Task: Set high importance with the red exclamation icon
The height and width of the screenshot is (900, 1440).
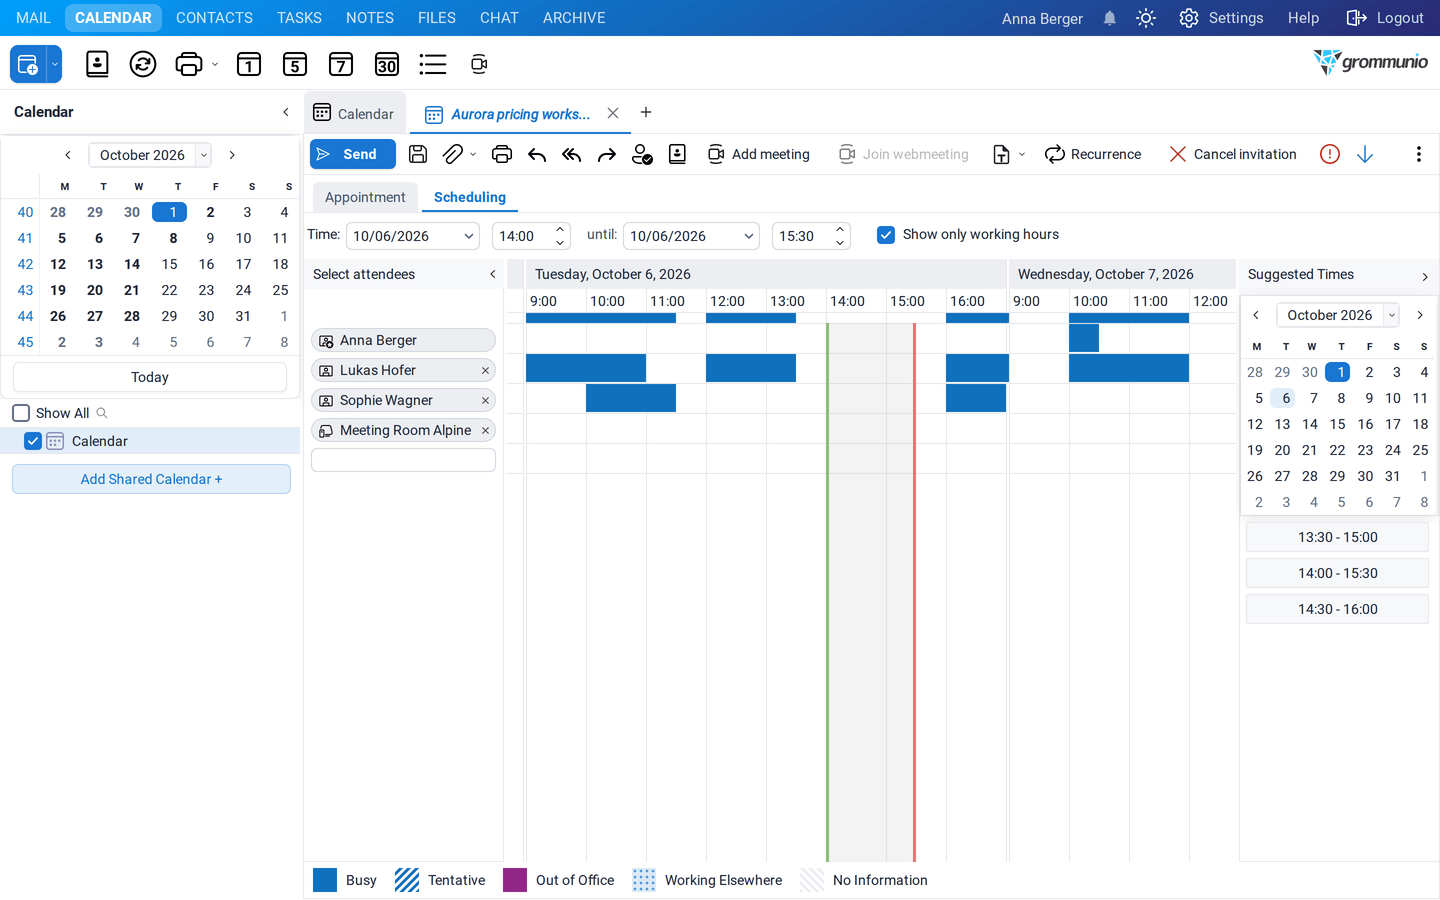Action: point(1329,154)
